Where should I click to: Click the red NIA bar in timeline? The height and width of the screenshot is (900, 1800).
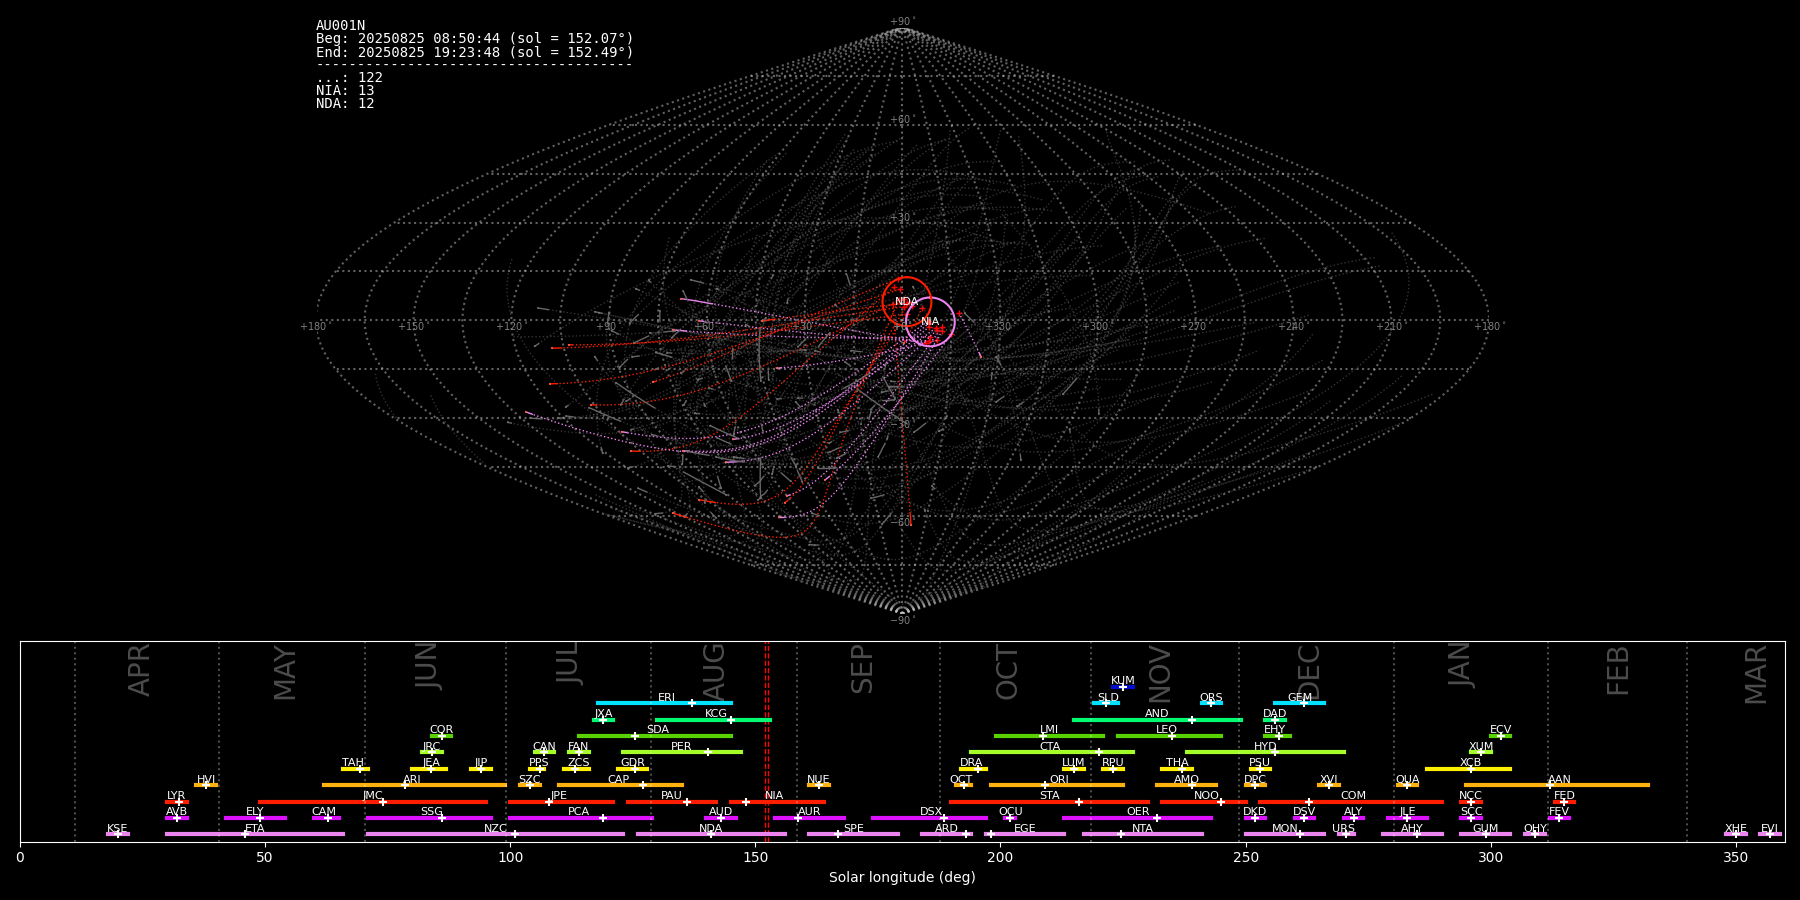point(777,802)
